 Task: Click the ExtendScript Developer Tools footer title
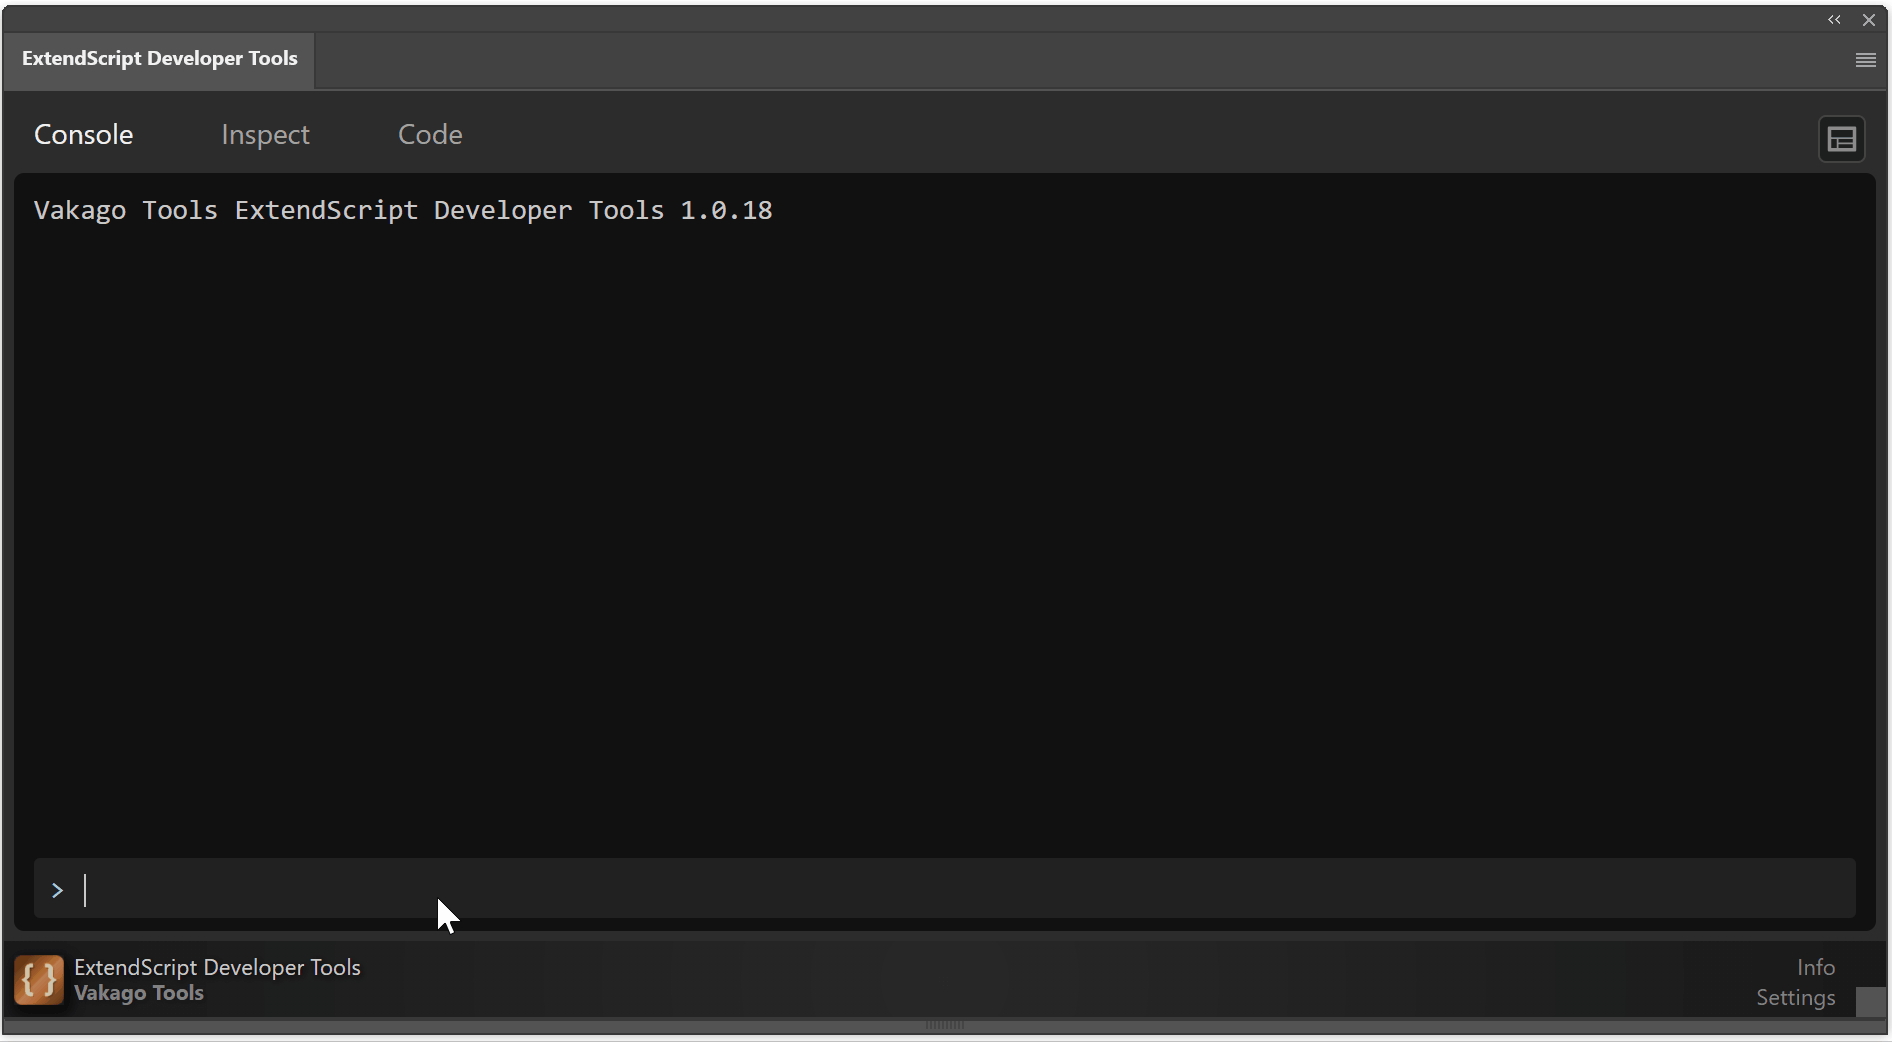tap(217, 967)
